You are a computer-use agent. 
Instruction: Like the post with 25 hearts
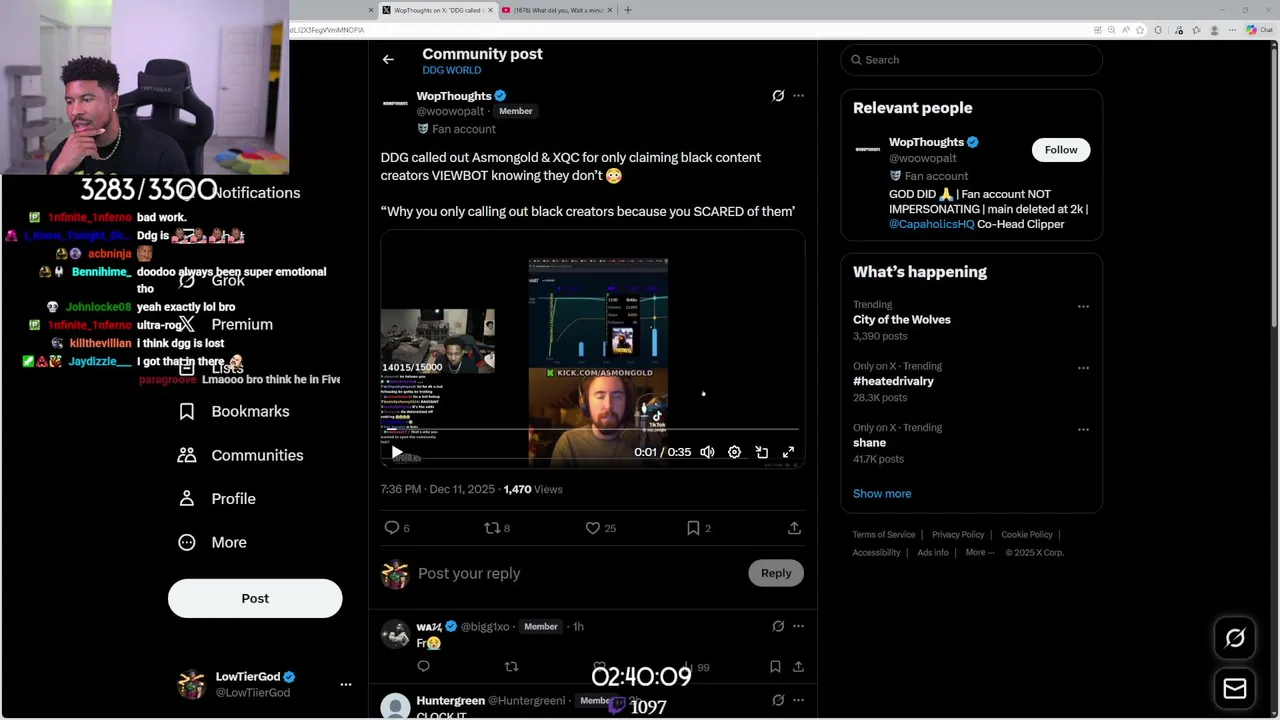coord(592,528)
